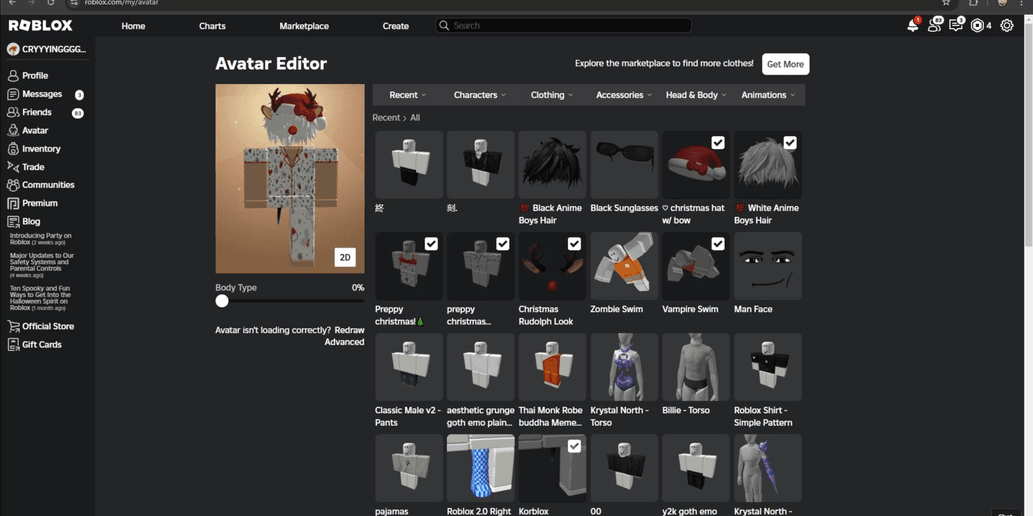This screenshot has height=516, width=1033.
Task: Click the Recent breadcrumb link
Action: 386,118
